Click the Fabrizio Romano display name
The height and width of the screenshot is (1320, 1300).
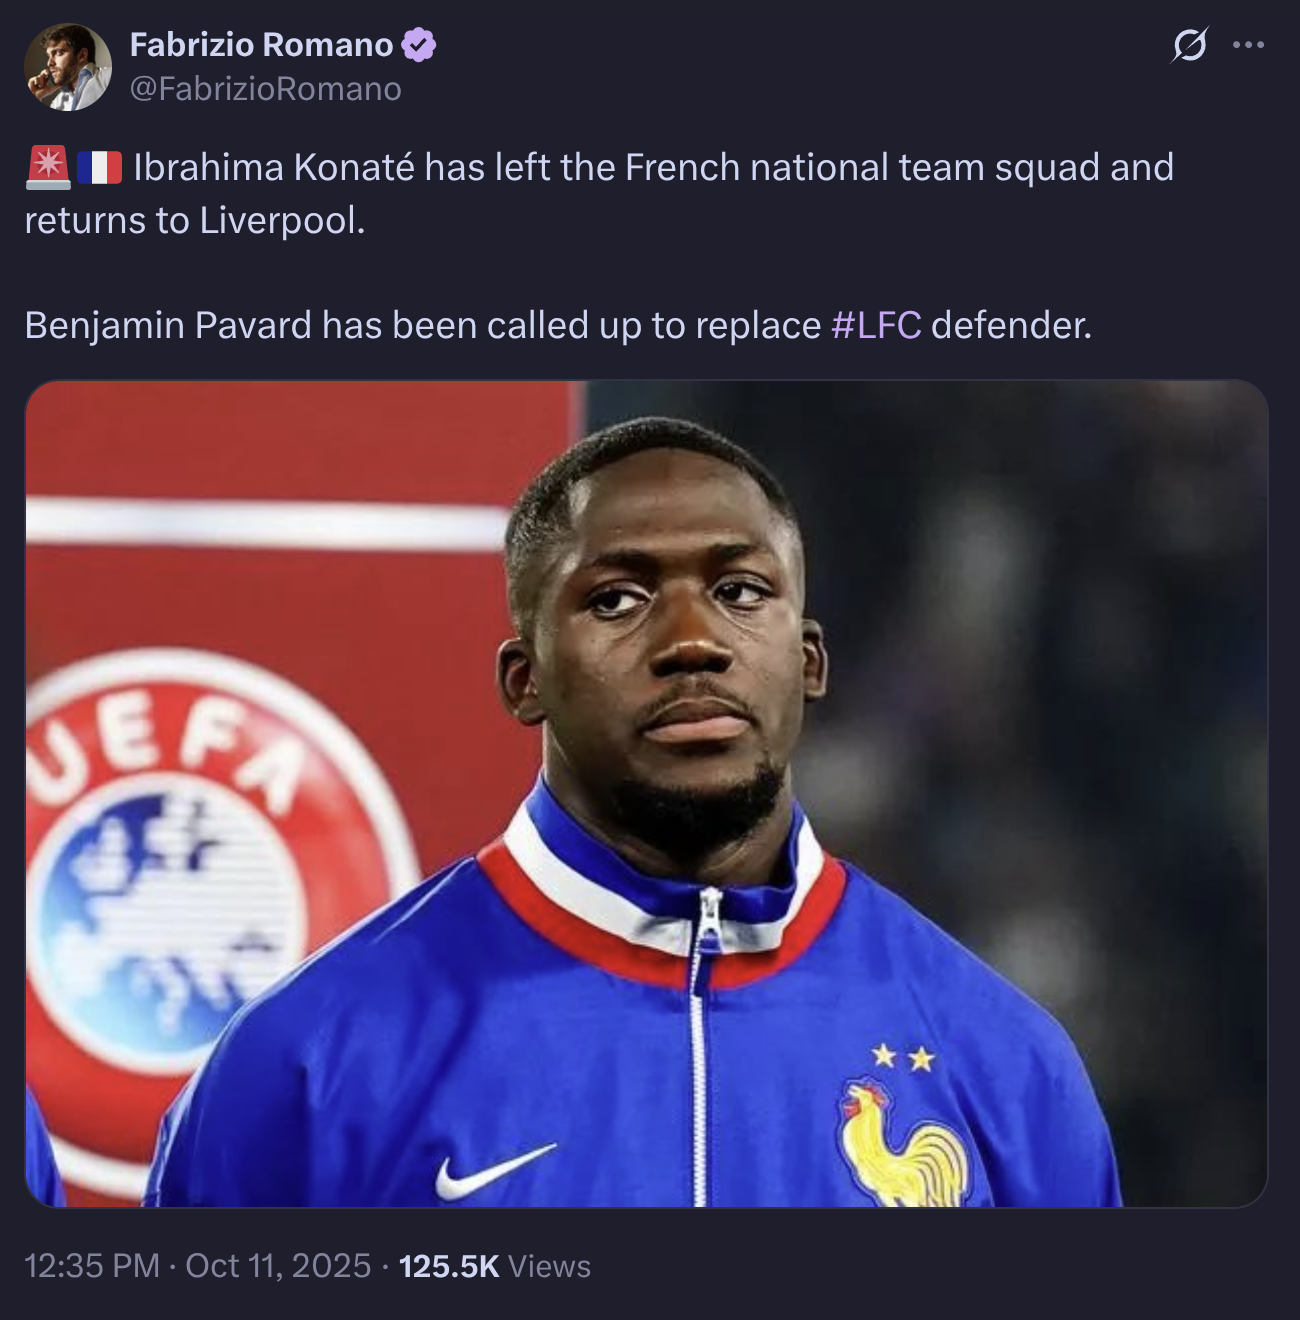click(x=261, y=45)
